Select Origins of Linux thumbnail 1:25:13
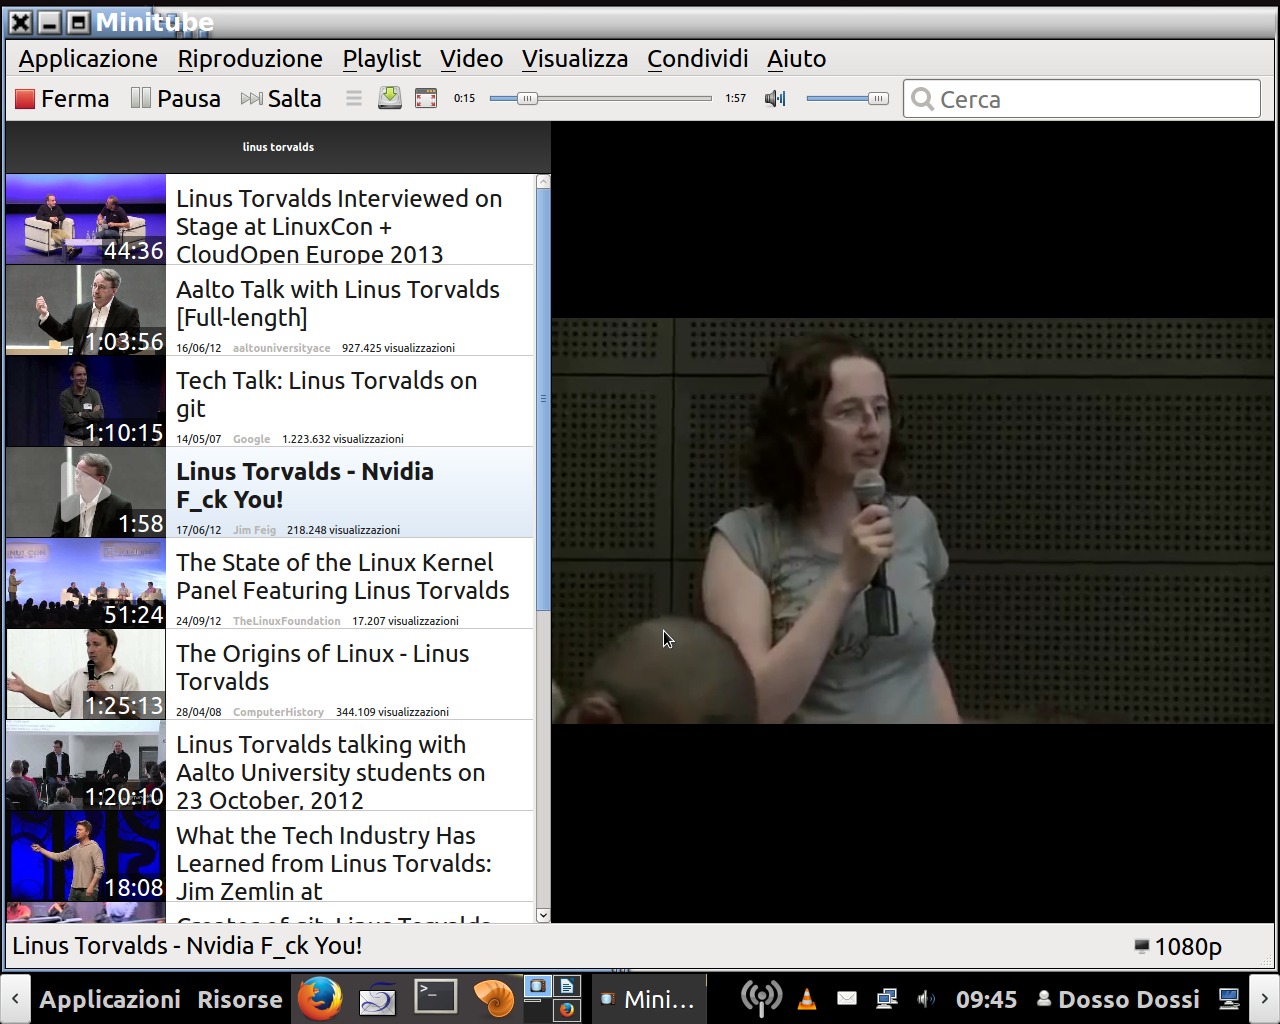The width and height of the screenshot is (1280, 1024). pos(86,674)
